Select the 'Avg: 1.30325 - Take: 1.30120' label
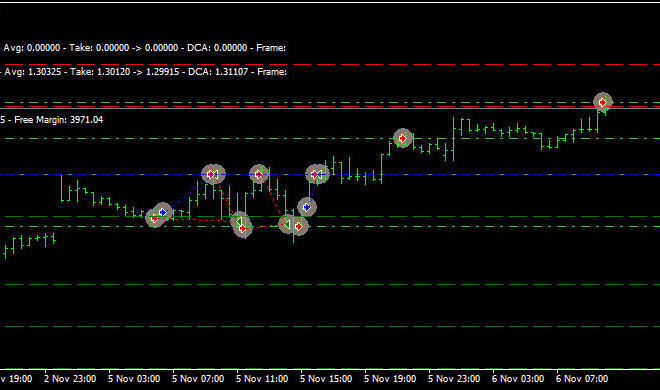 tap(67, 72)
